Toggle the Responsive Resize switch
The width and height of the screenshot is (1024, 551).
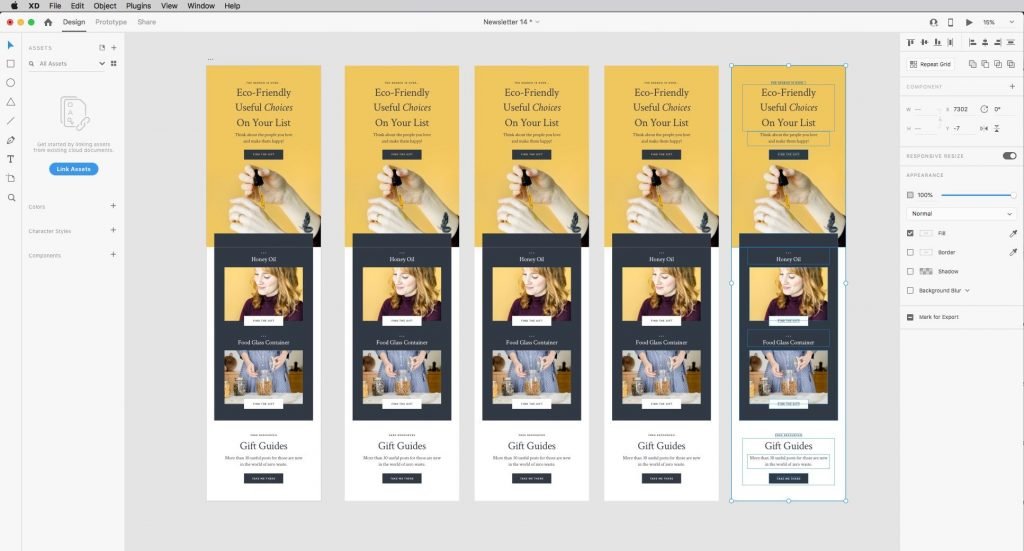coord(1009,156)
